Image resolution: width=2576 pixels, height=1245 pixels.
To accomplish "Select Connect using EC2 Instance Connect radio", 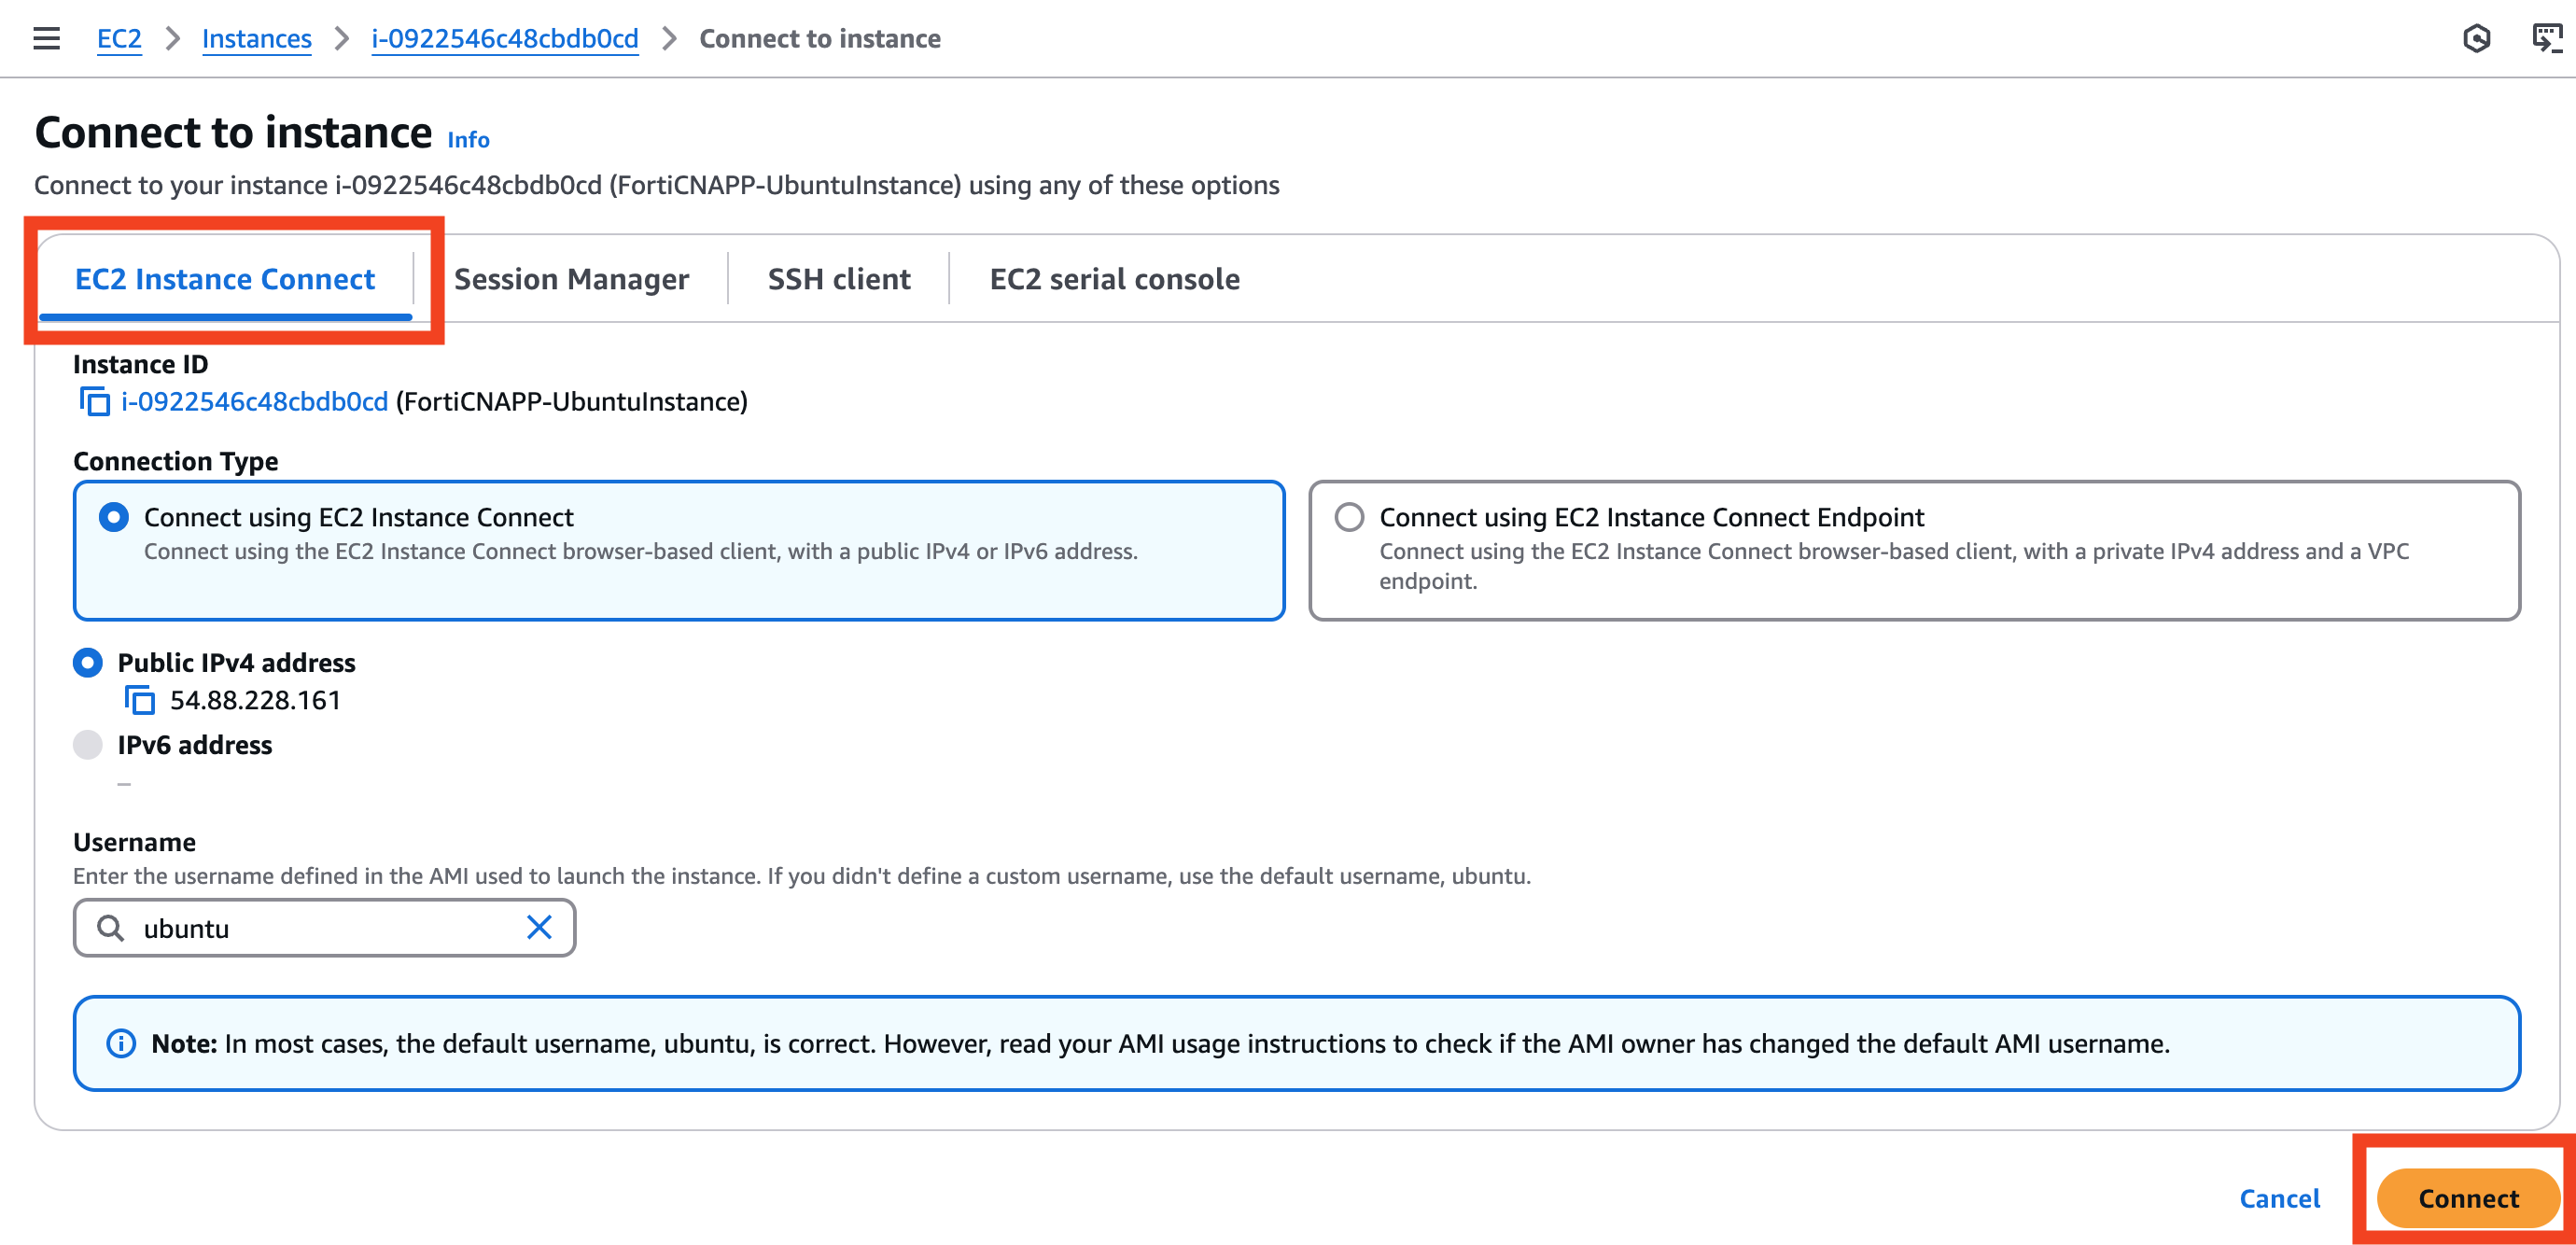I will pyautogui.click(x=114, y=517).
